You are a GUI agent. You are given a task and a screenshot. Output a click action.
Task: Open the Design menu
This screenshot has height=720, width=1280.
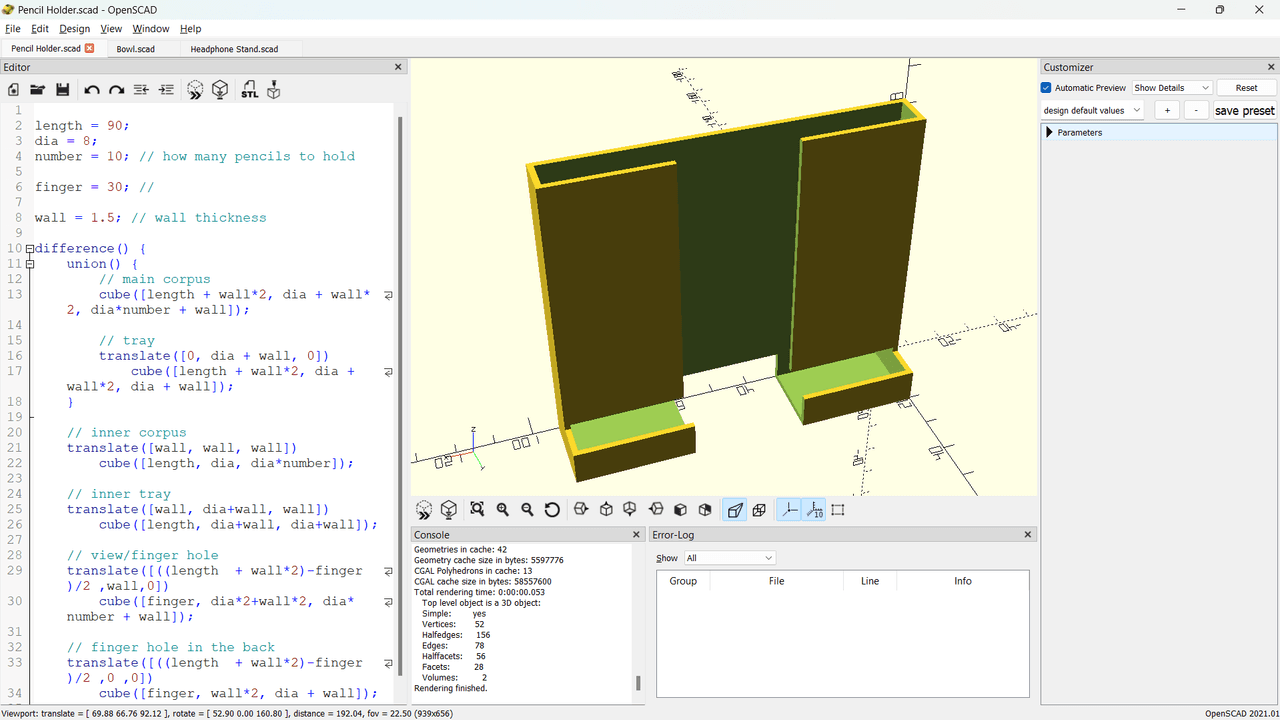(74, 29)
